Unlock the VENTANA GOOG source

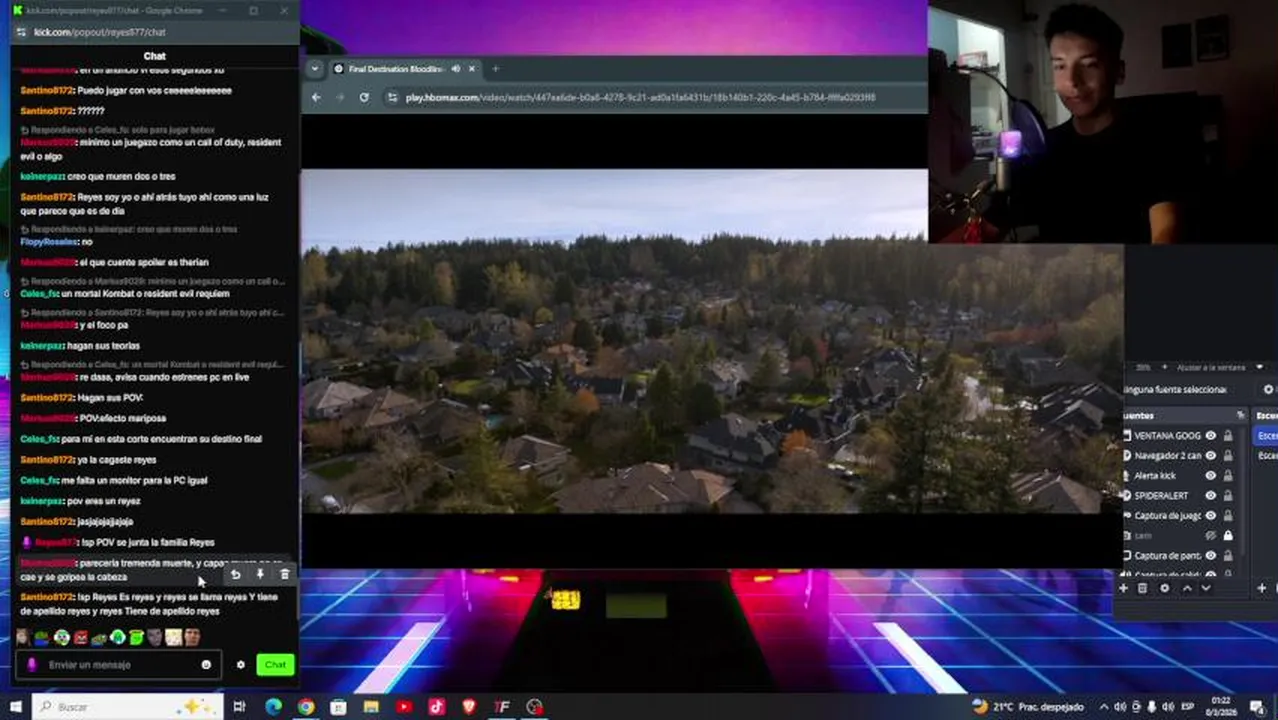(x=1228, y=435)
